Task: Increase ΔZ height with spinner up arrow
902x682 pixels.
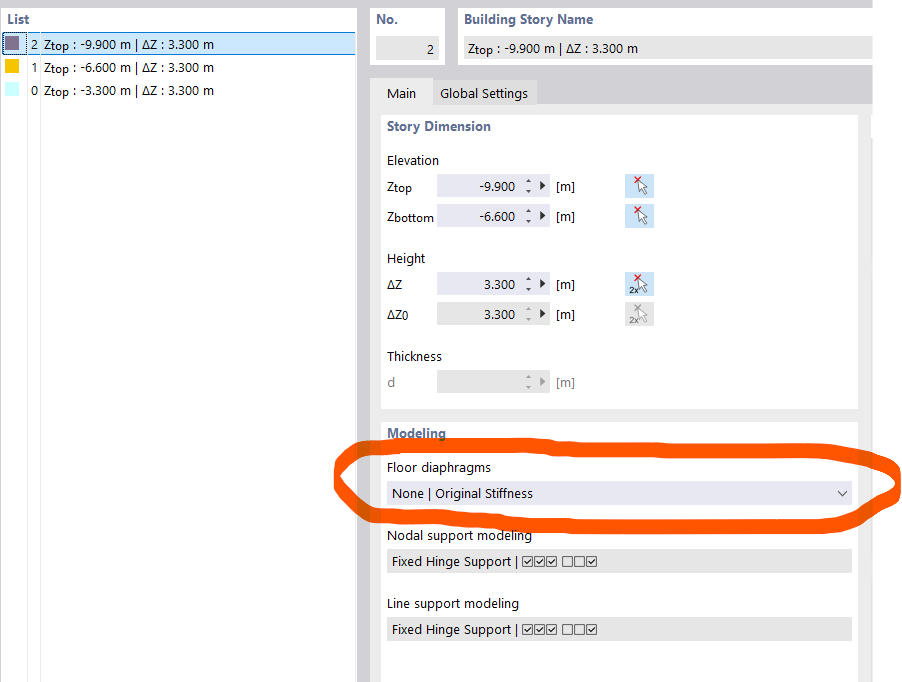Action: pyautogui.click(x=528, y=280)
